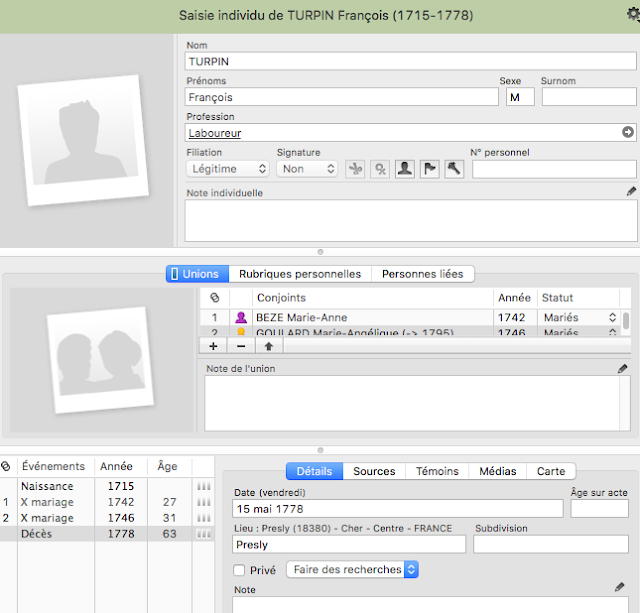
Task: Click the individual portrait photo placeholder
Action: point(83,140)
